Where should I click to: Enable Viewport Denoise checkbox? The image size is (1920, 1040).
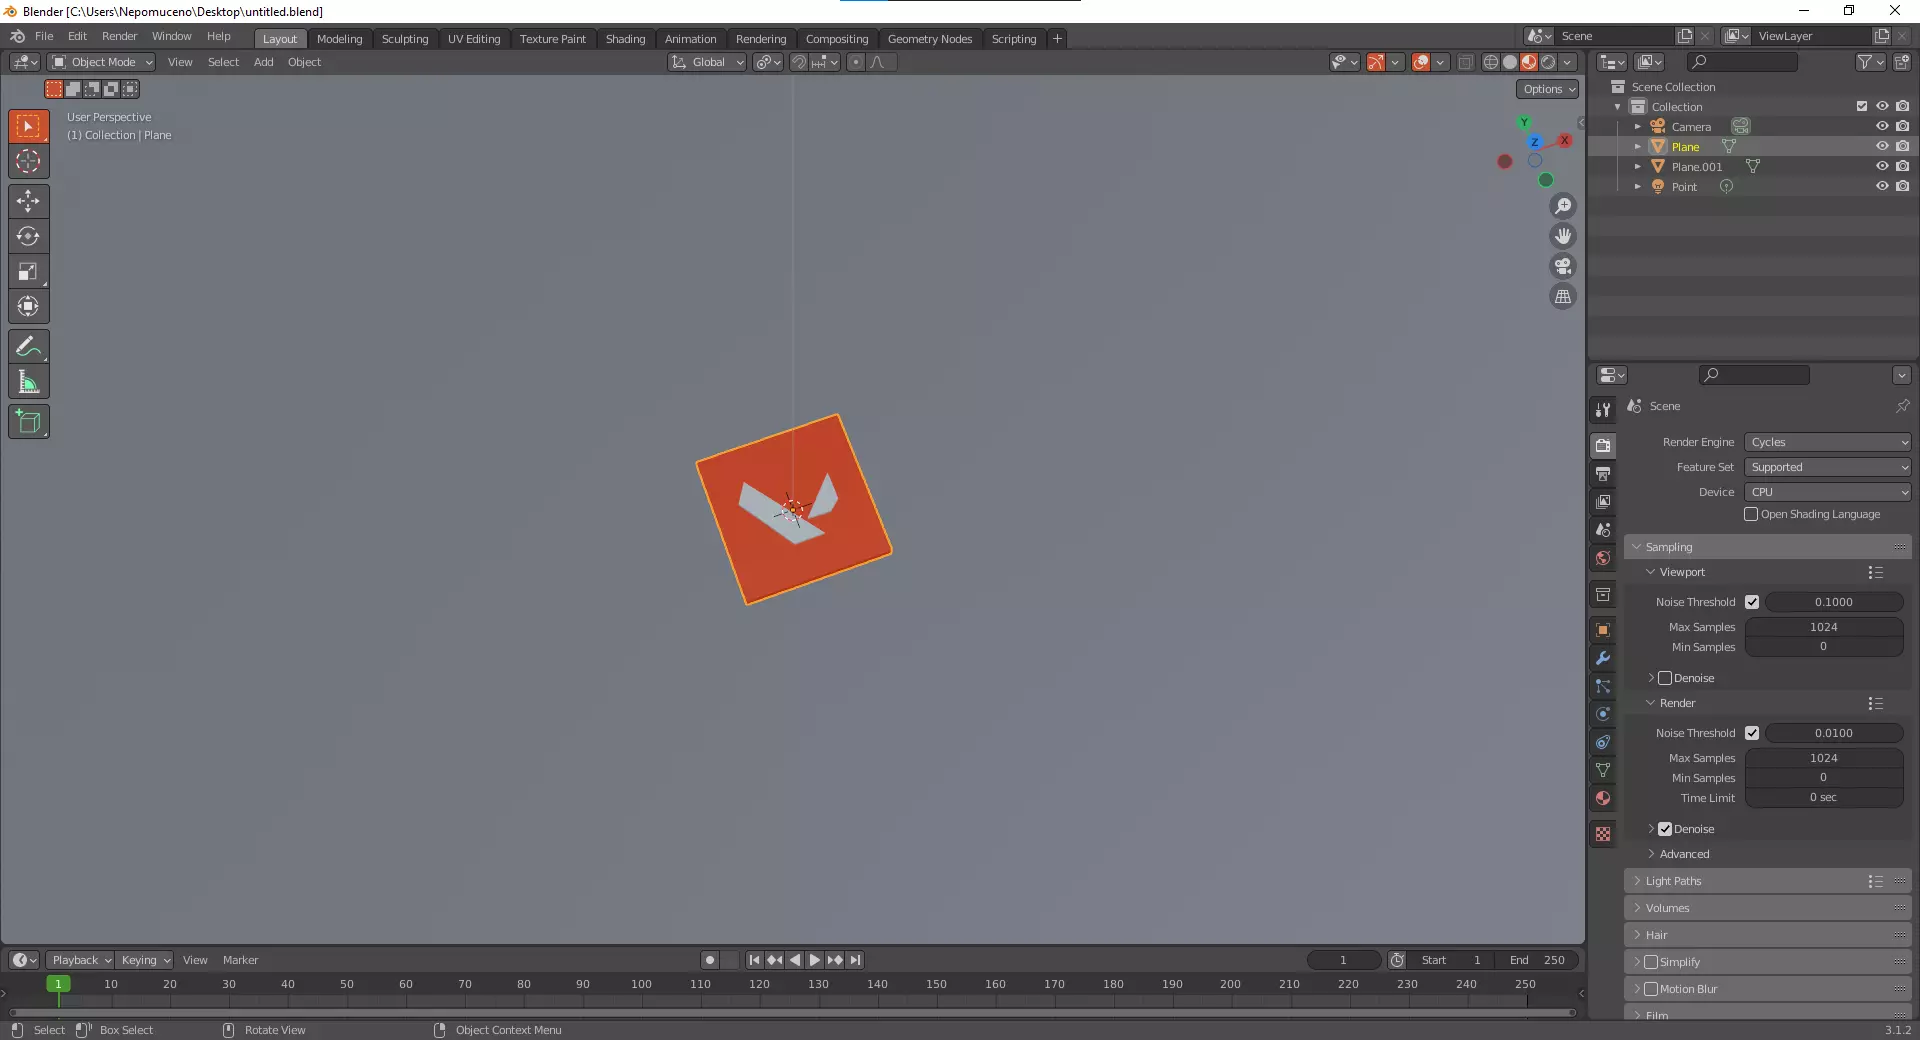(x=1665, y=678)
